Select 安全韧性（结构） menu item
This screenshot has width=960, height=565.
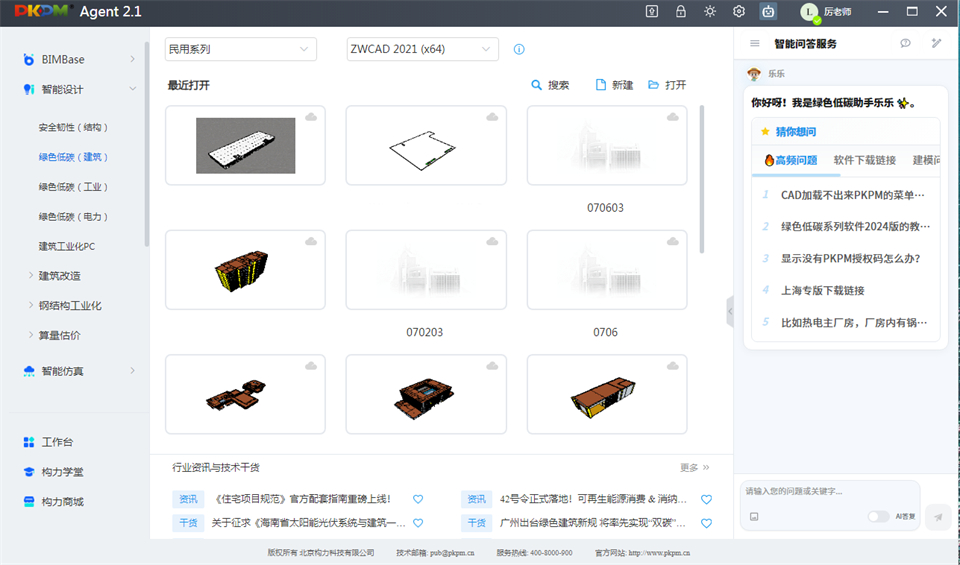click(x=73, y=127)
